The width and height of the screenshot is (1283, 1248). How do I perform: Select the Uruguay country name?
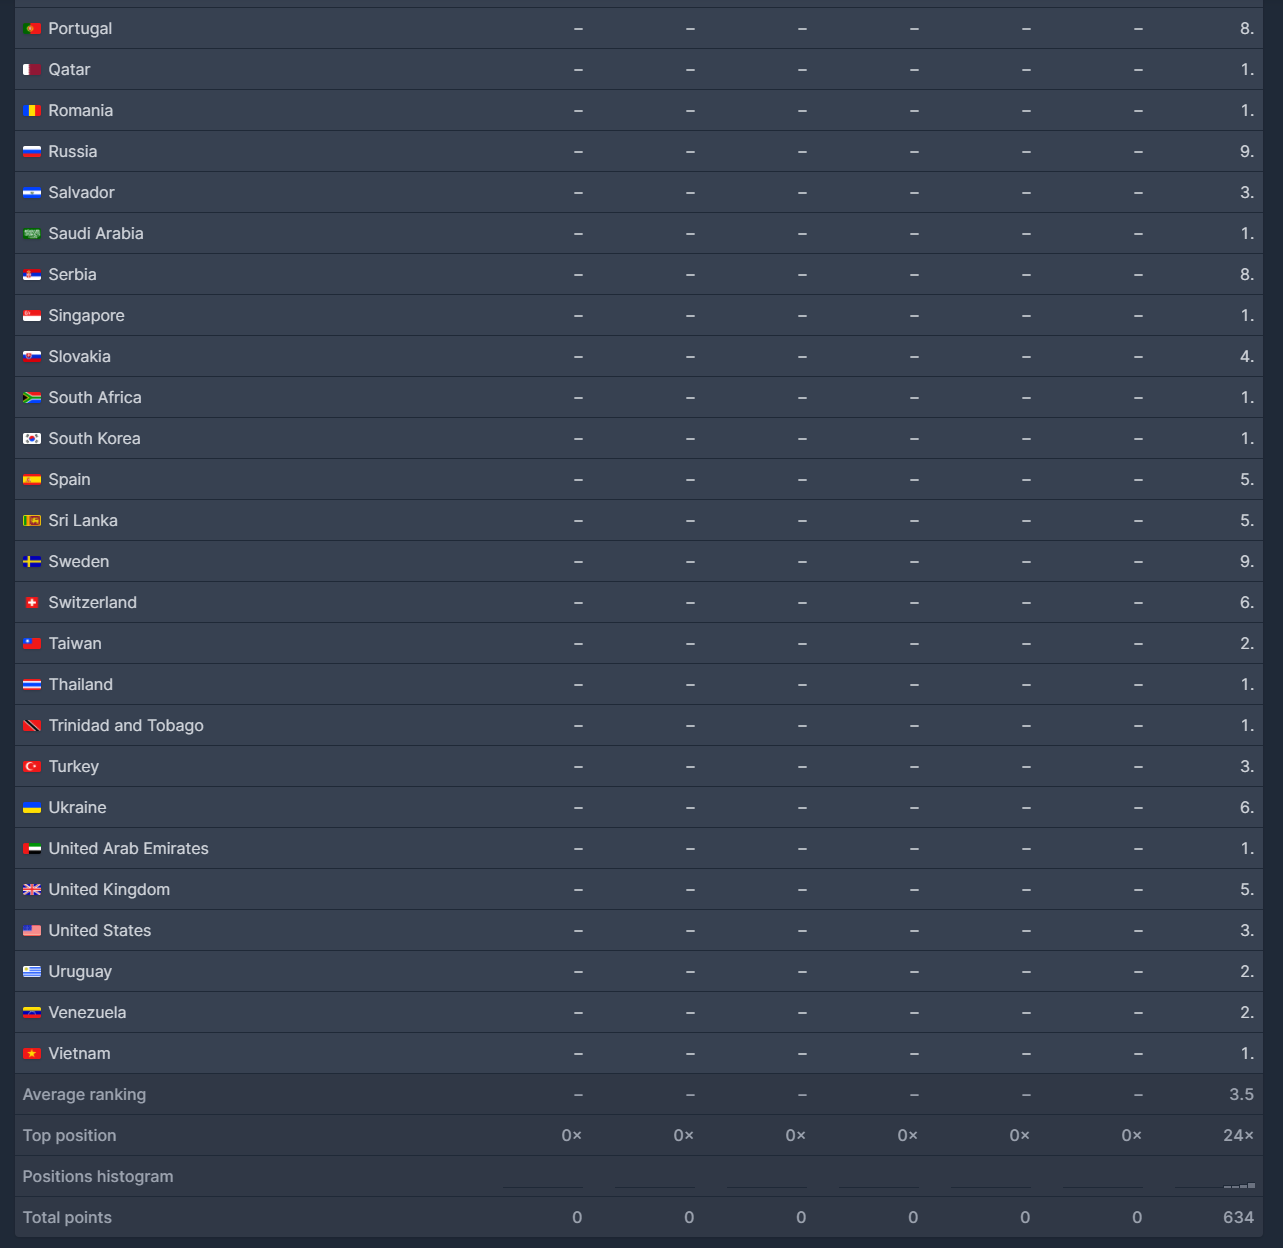[x=80, y=972]
